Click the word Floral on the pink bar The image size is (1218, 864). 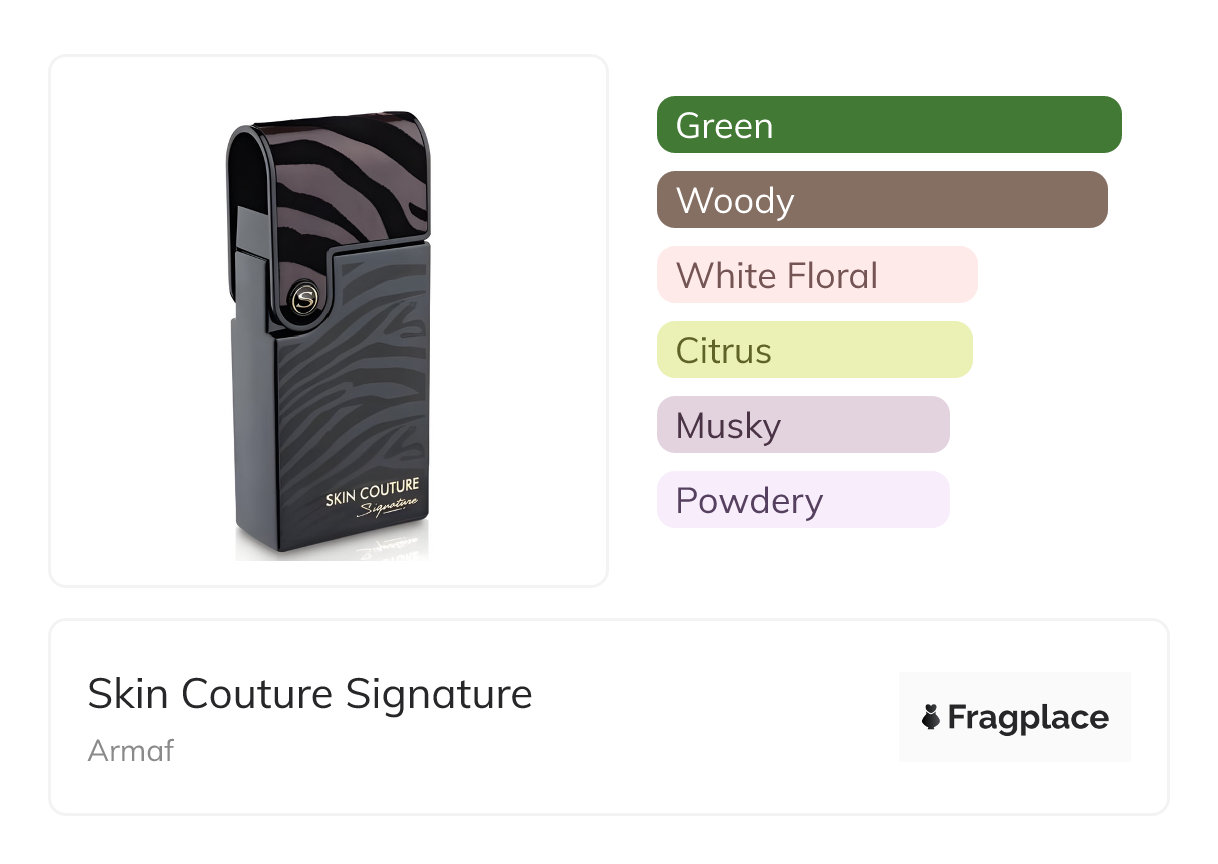[831, 275]
